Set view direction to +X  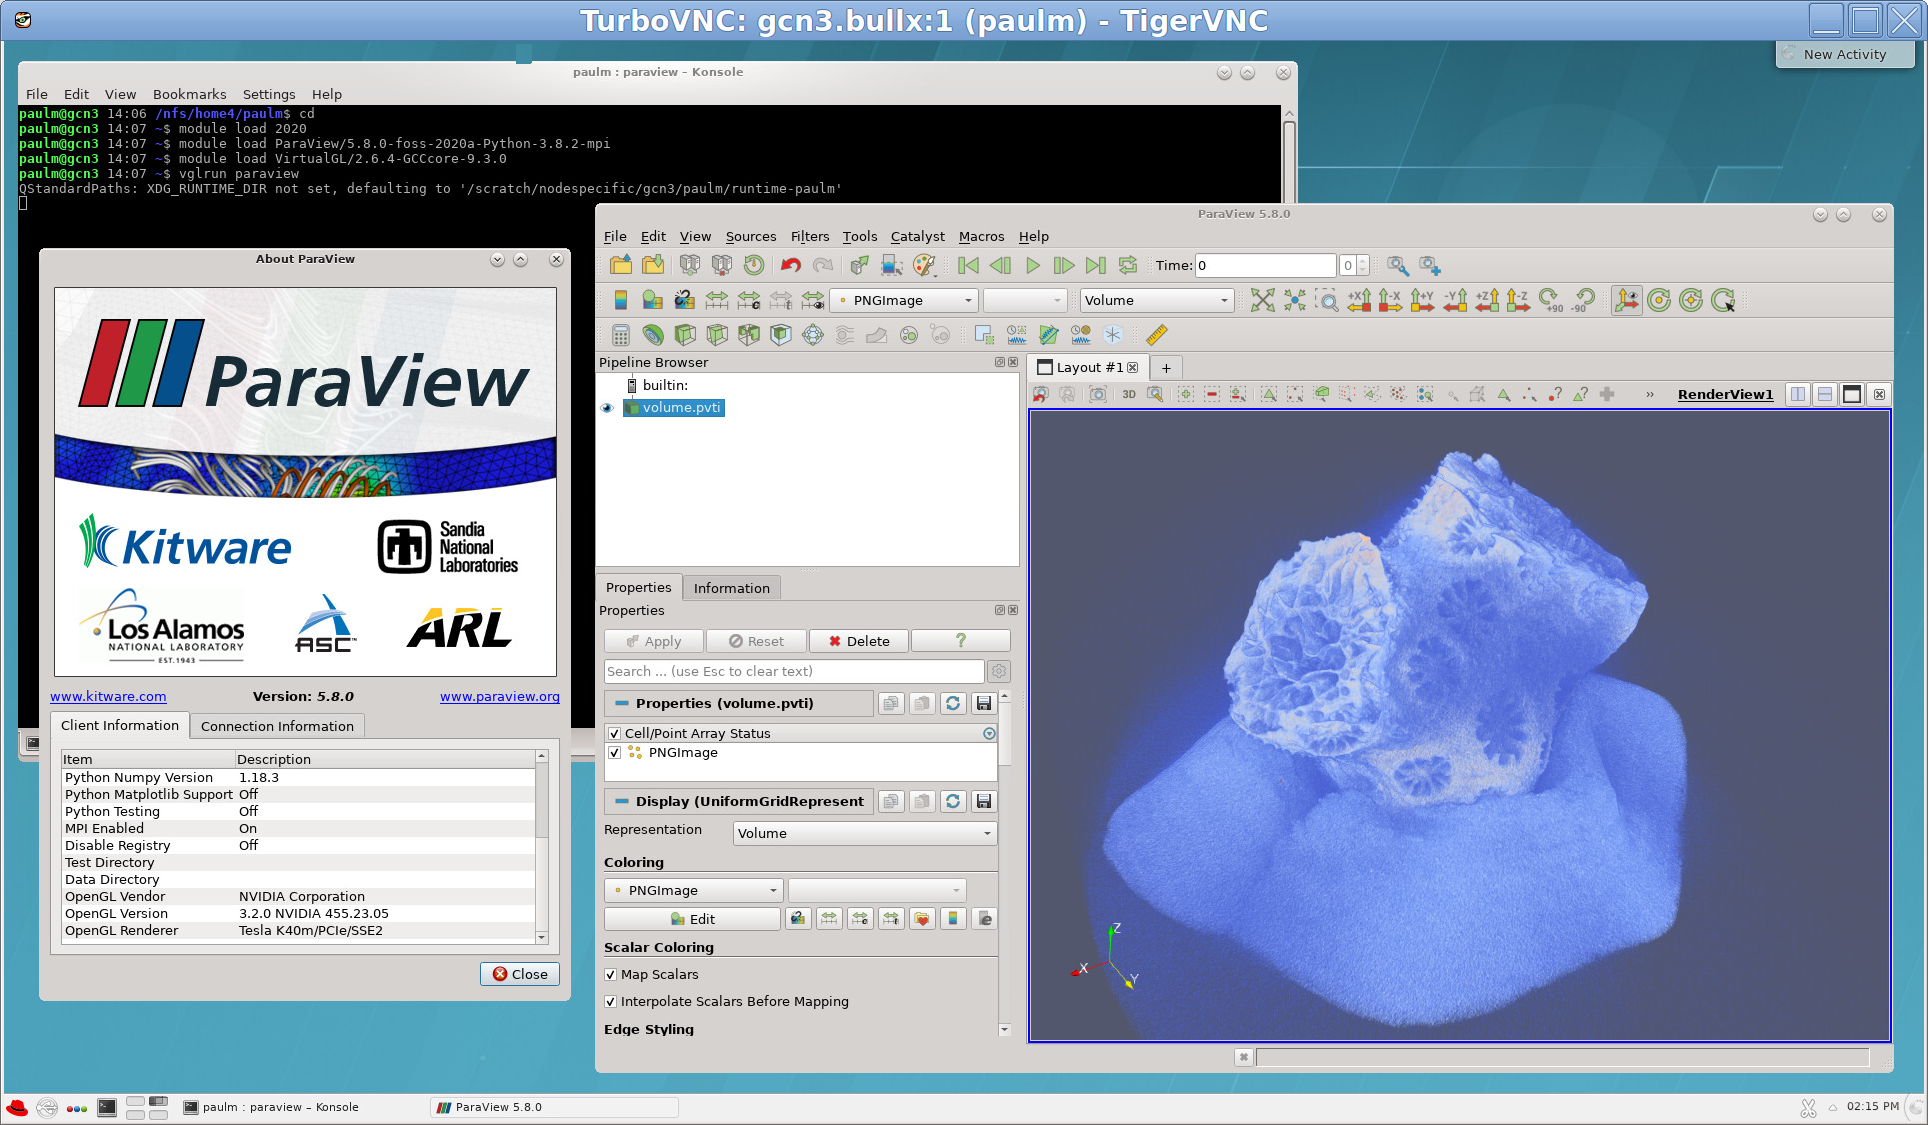click(x=1359, y=300)
